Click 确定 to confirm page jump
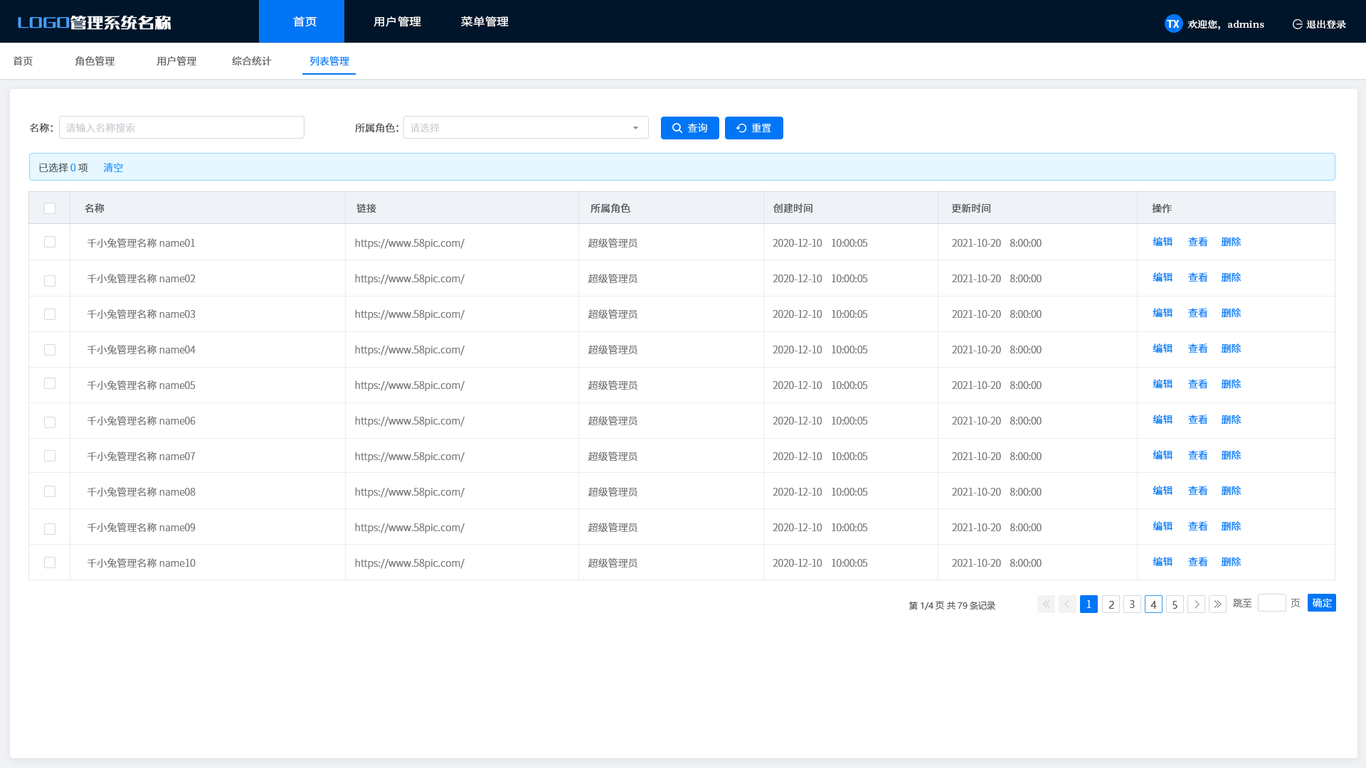 click(1322, 603)
